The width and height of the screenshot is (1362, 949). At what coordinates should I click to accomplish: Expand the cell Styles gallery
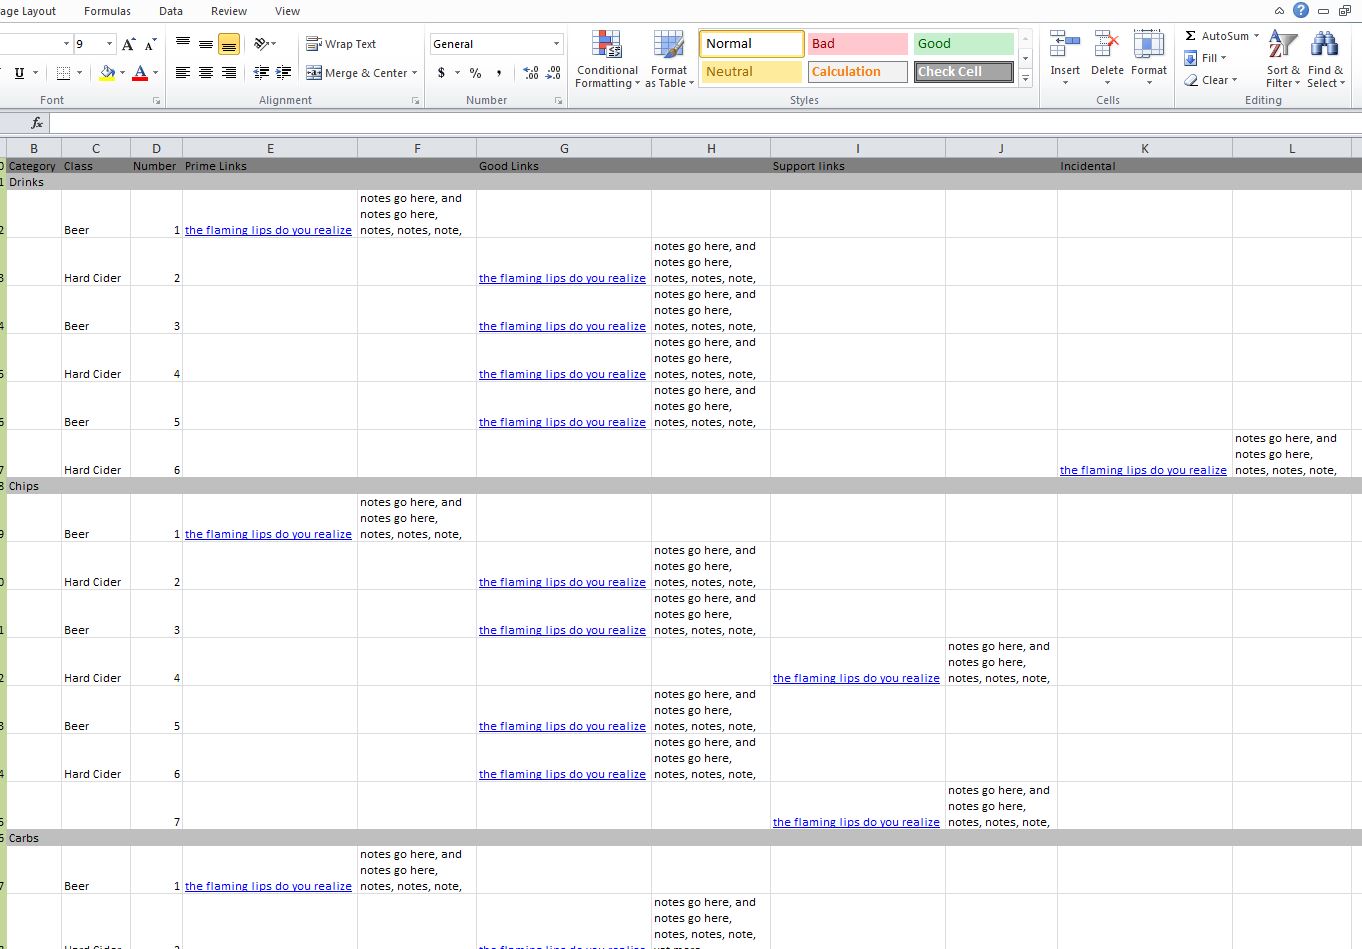coord(1025,78)
